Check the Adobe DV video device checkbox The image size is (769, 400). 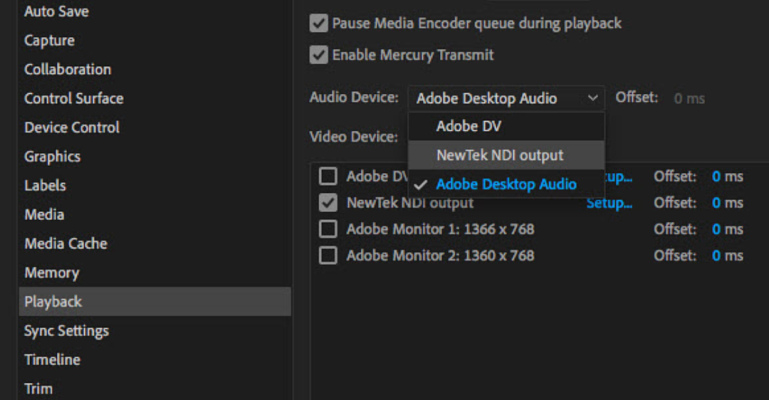pyautogui.click(x=328, y=176)
